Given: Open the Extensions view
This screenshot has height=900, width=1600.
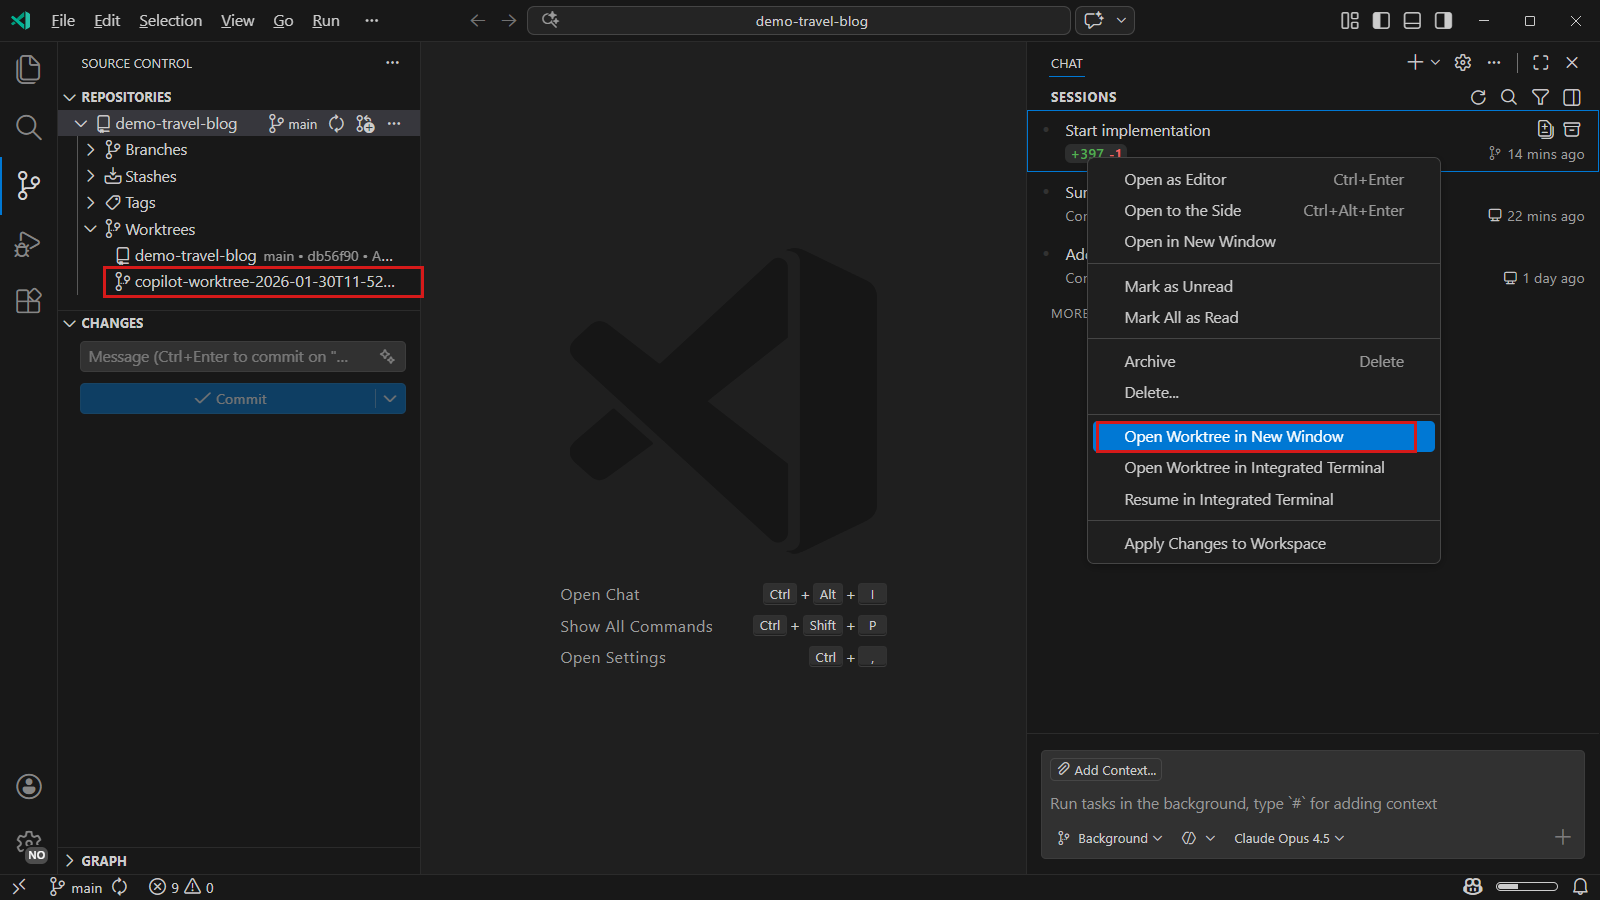Looking at the screenshot, I should coord(28,301).
